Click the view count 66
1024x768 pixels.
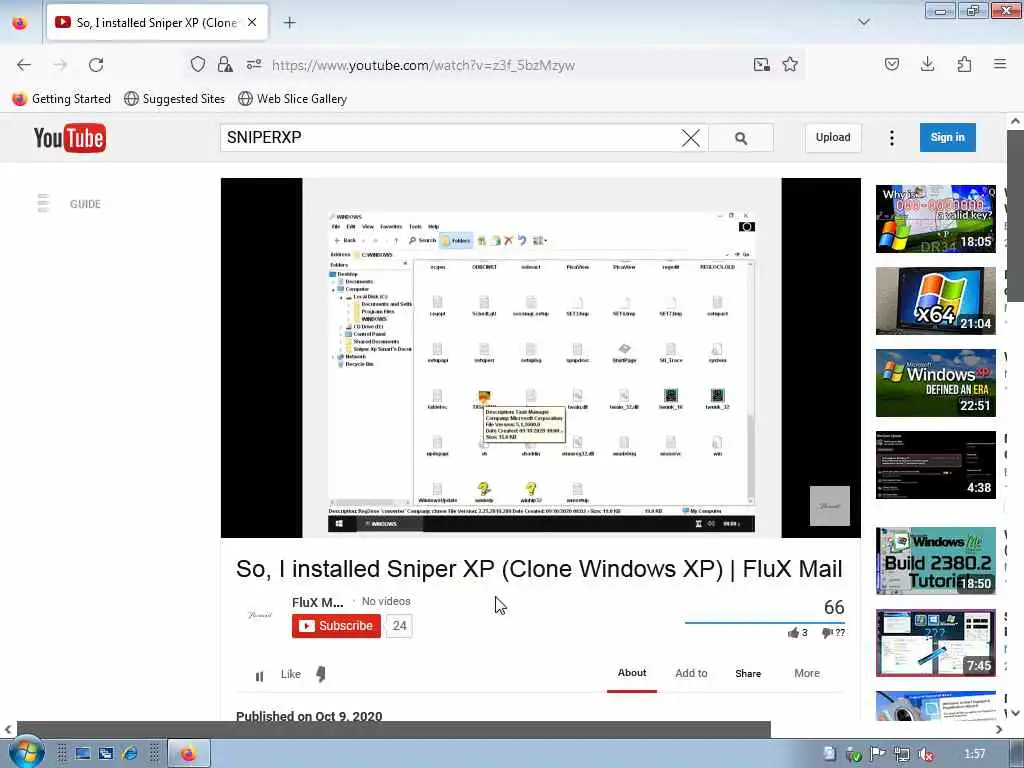(x=833, y=607)
